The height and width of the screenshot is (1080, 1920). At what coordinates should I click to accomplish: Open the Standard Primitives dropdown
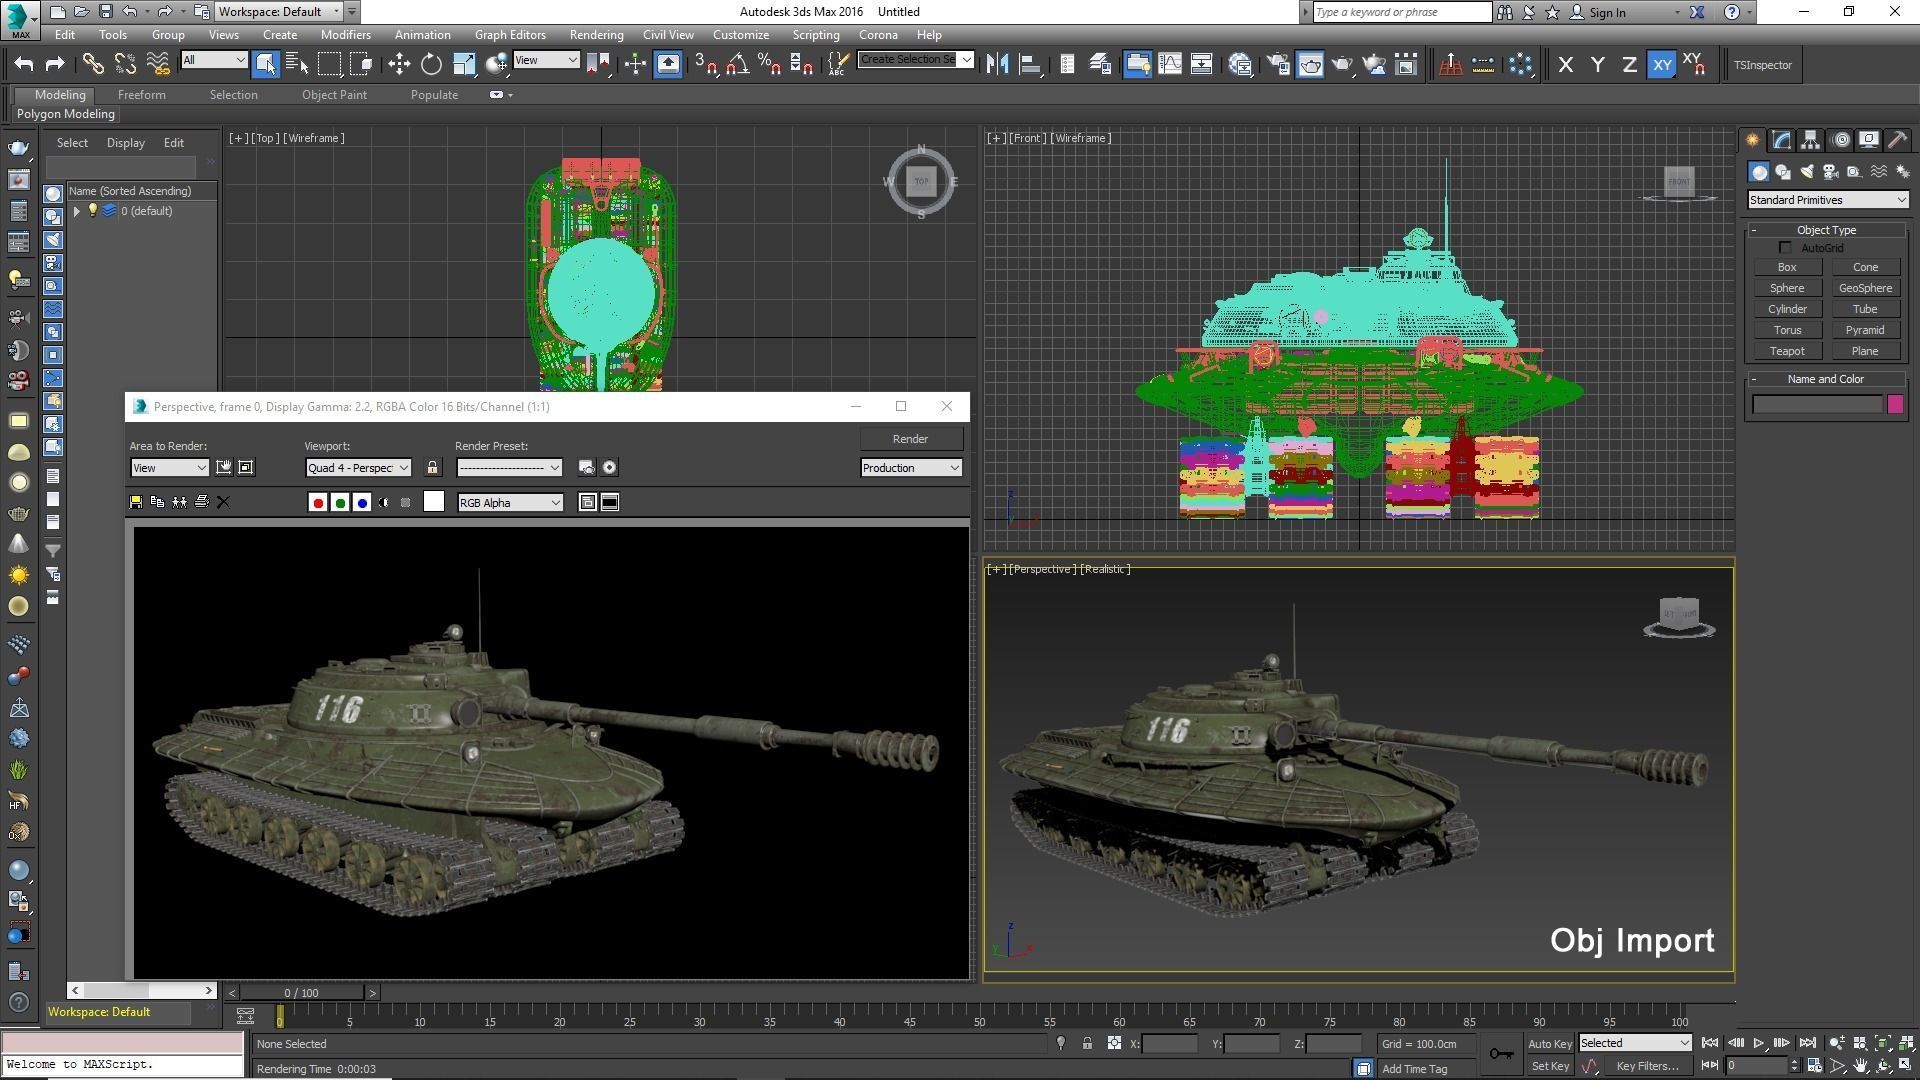click(1827, 200)
